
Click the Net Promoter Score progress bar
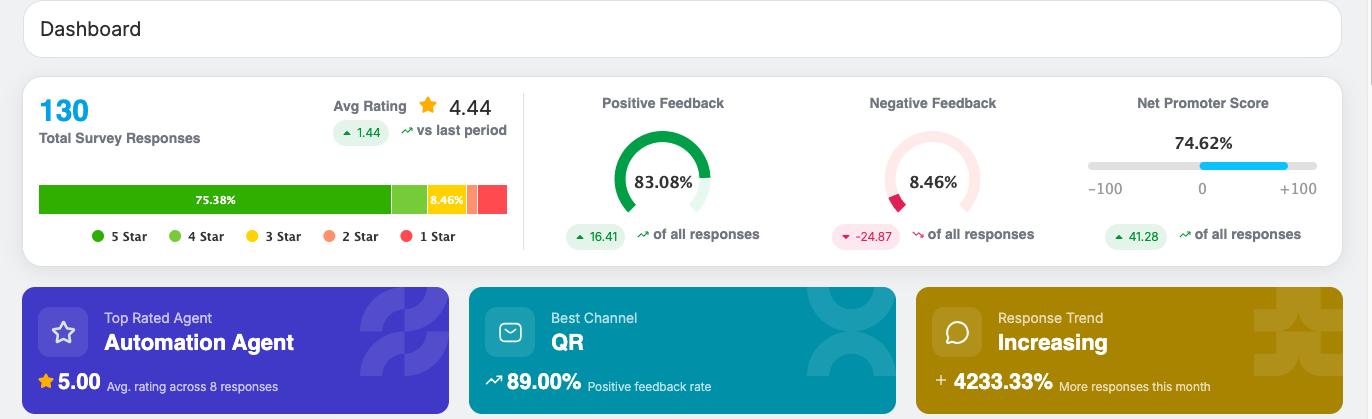[1202, 166]
